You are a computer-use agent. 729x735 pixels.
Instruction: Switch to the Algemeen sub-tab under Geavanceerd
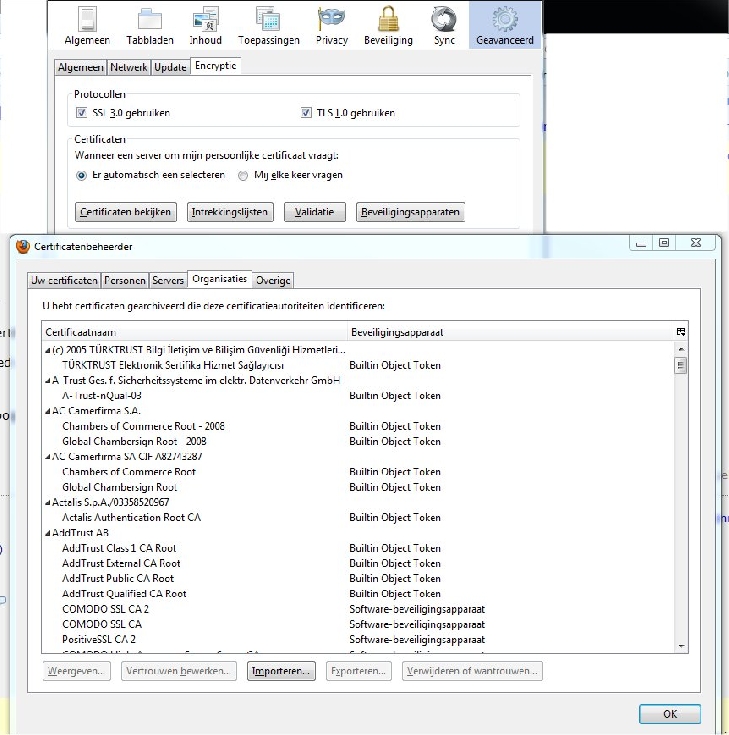coord(81,68)
